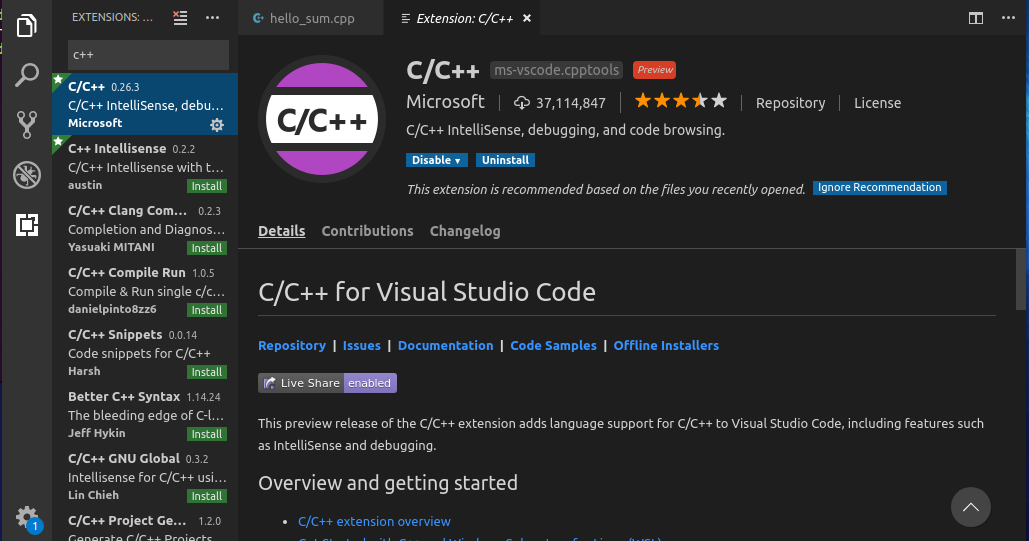This screenshot has height=541, width=1029.
Task: Select C/C++ Project Ge... list entry
Action: (145, 525)
